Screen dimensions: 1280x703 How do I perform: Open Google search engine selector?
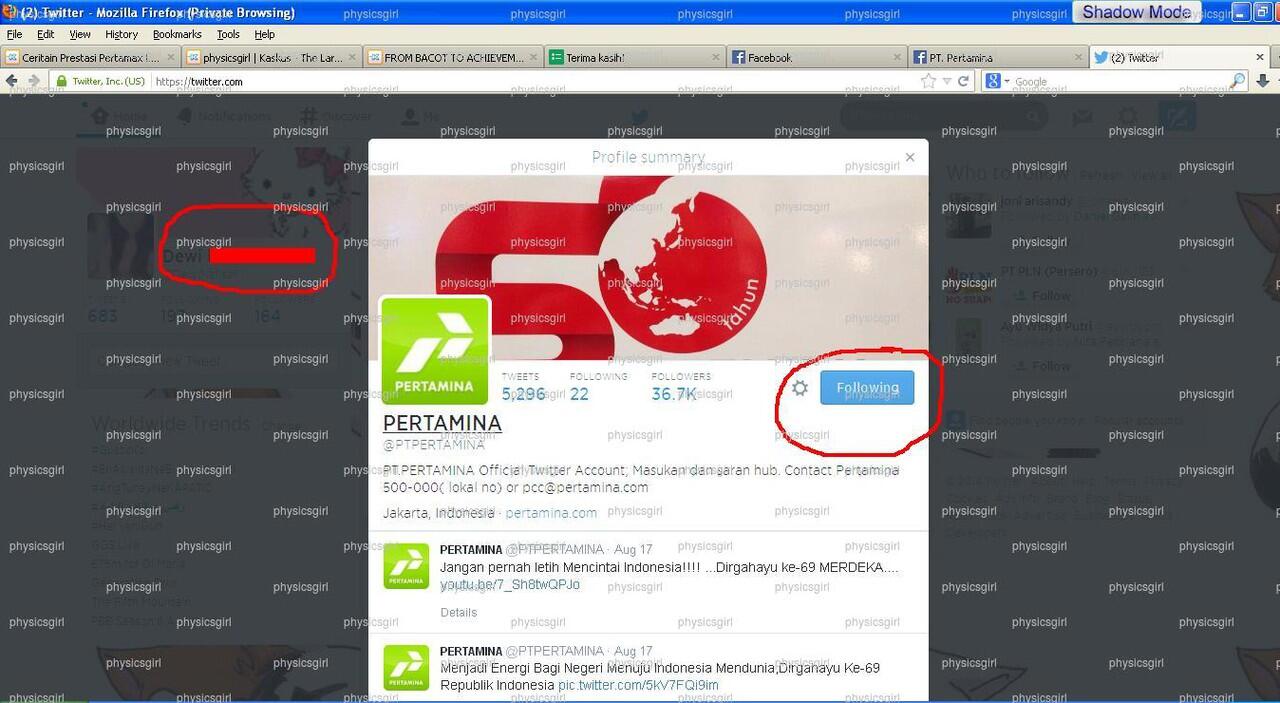point(997,81)
